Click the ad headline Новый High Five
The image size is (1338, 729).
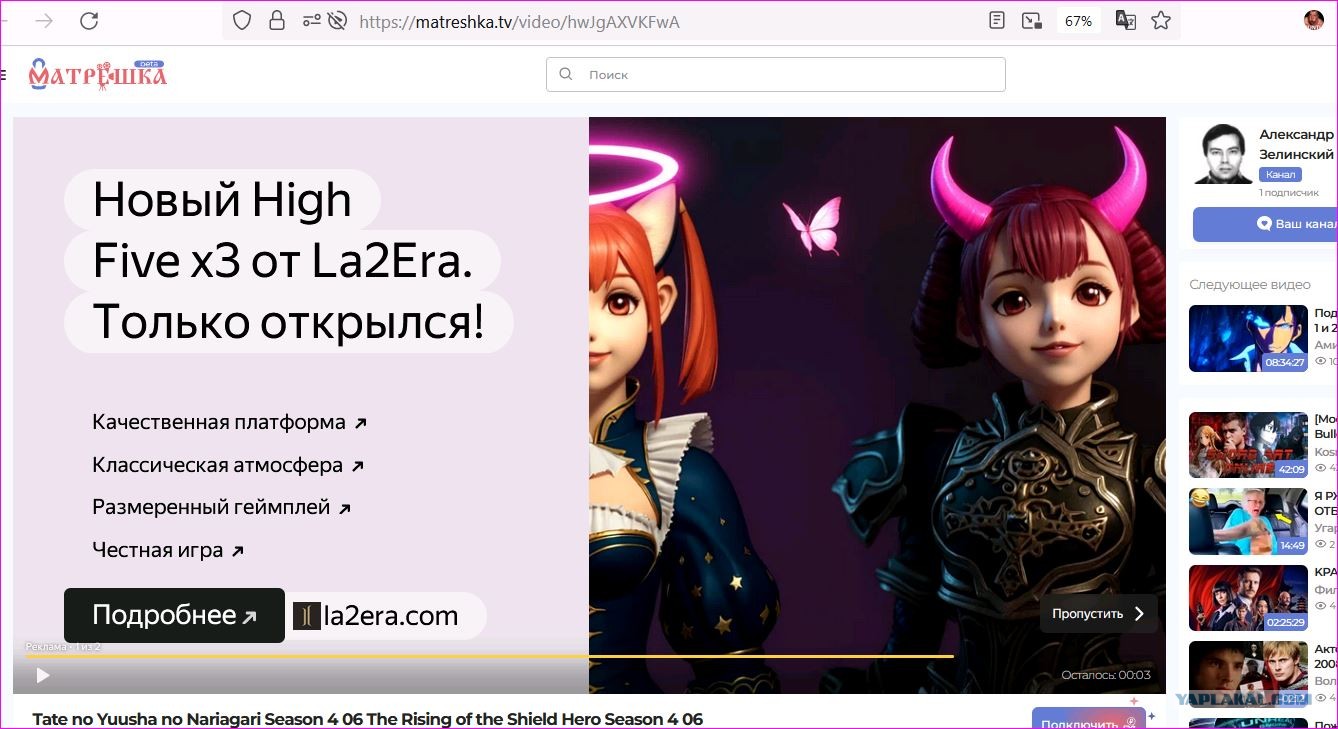click(288, 261)
